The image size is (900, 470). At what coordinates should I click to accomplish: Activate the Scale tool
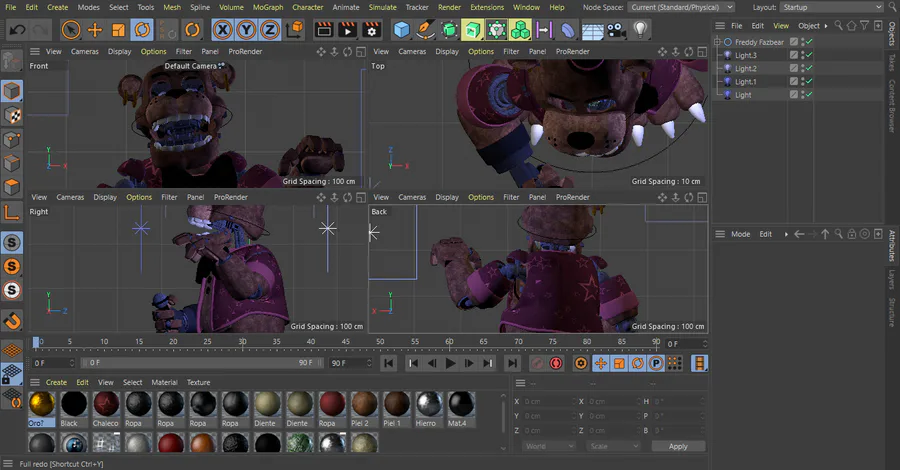coord(118,29)
